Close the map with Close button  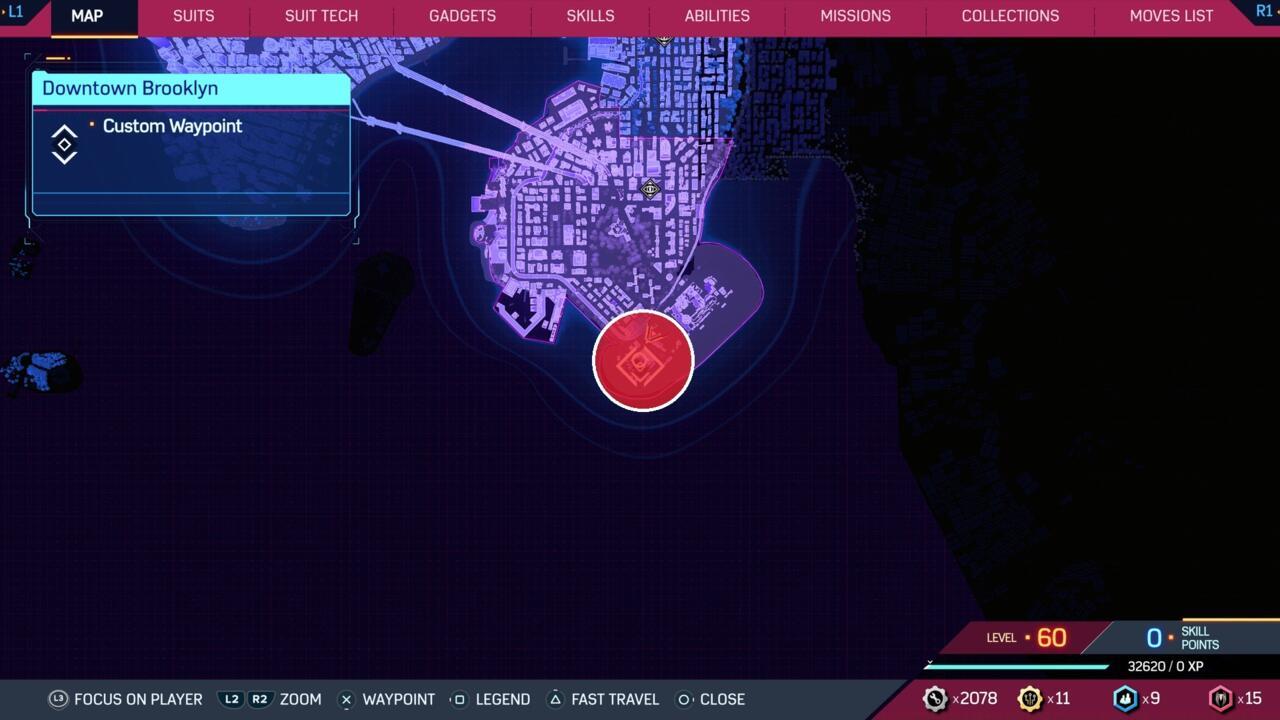710,699
